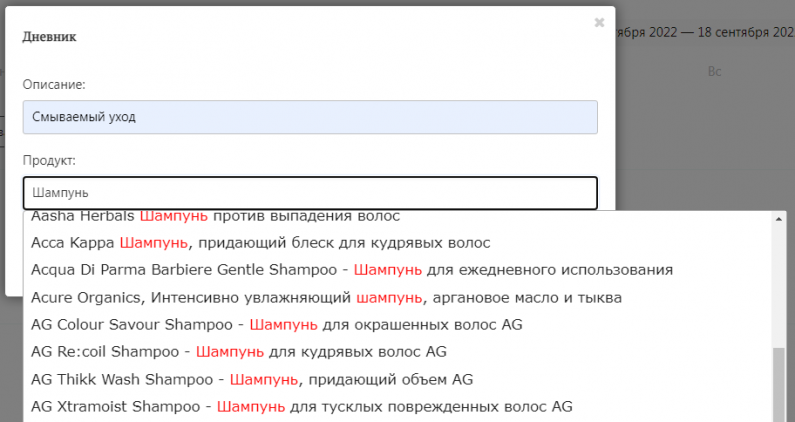Click the Описание field containing 'Смываемый уход'
Image resolution: width=795 pixels, height=422 pixels.
(310, 117)
